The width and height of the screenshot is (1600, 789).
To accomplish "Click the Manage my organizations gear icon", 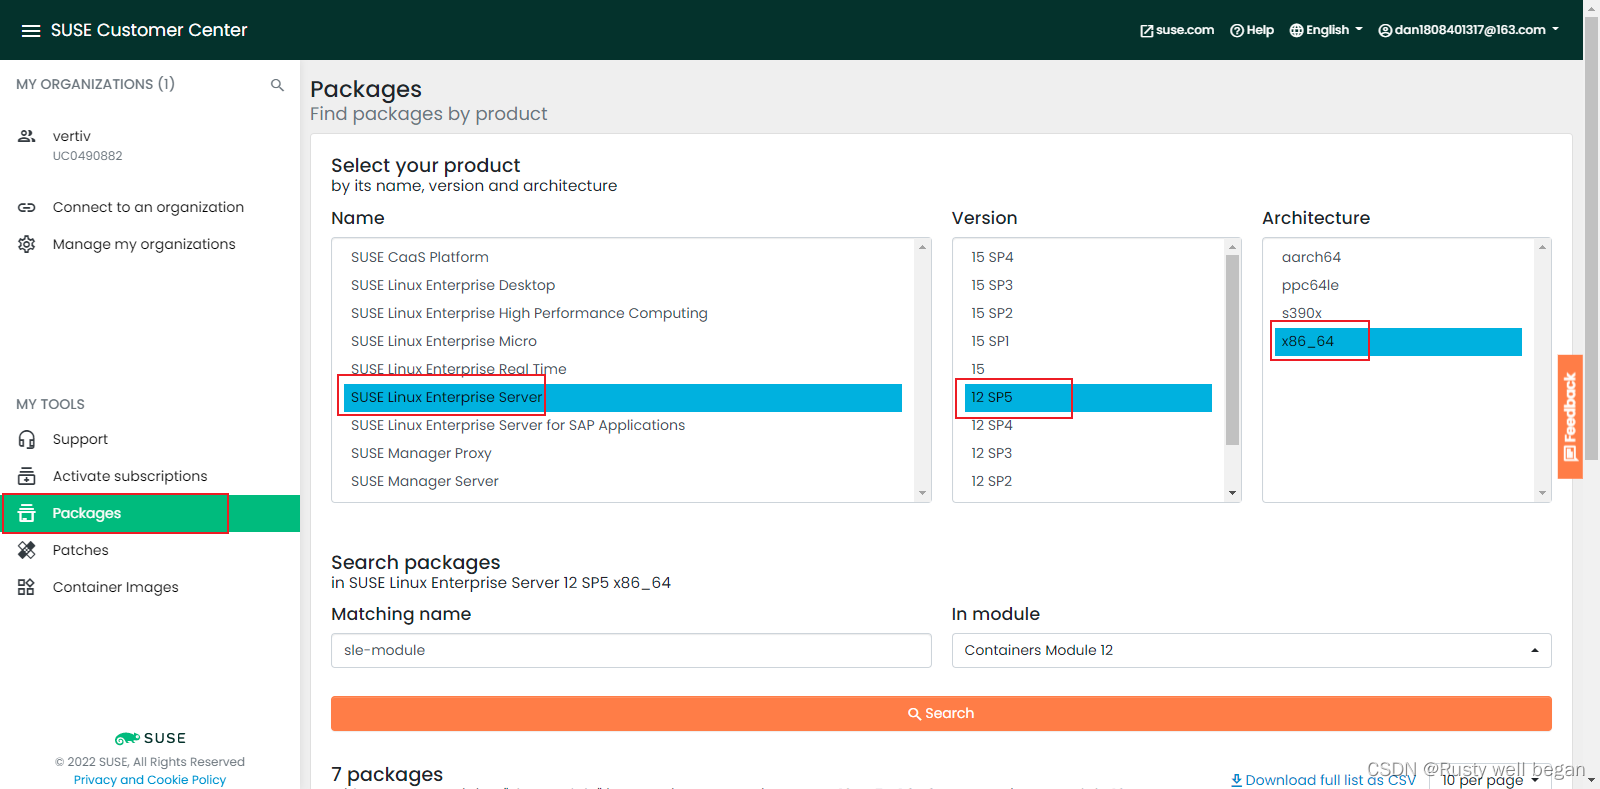I will pyautogui.click(x=27, y=244).
